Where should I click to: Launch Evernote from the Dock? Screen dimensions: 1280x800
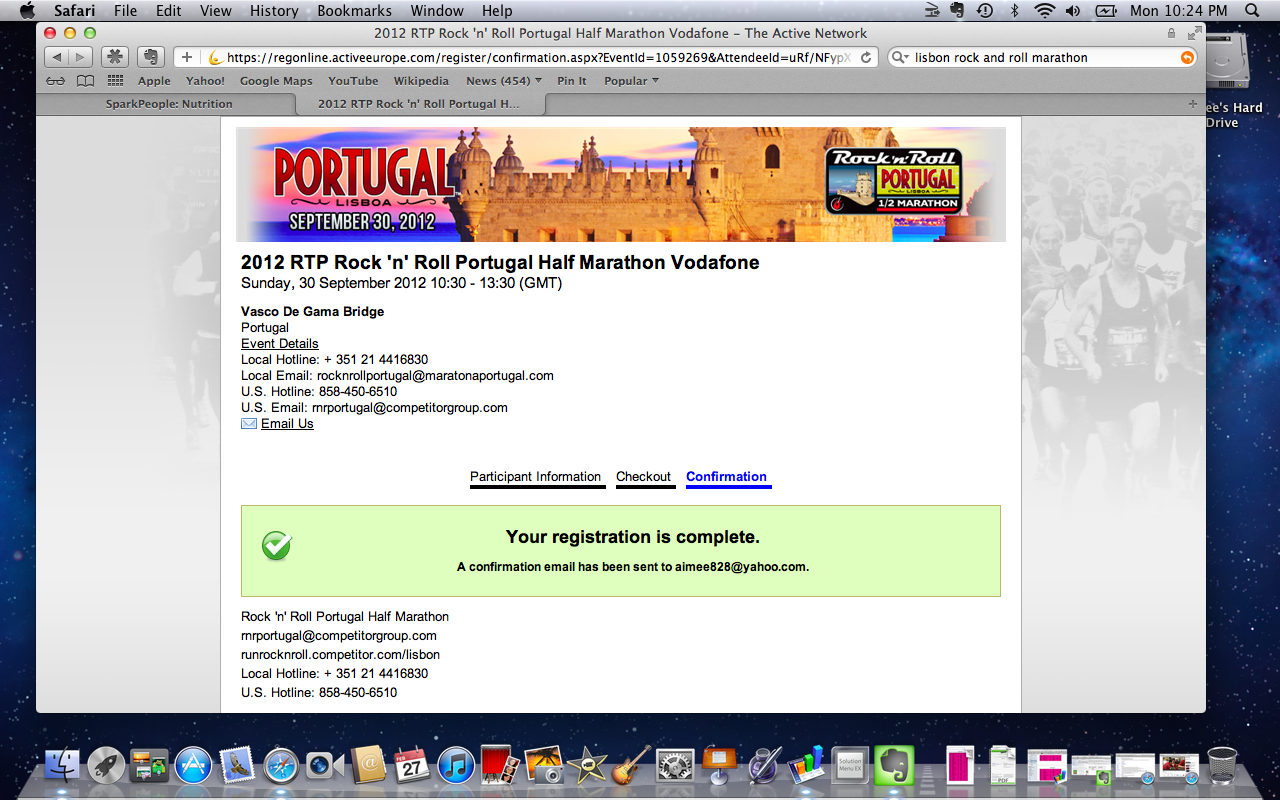pos(895,766)
